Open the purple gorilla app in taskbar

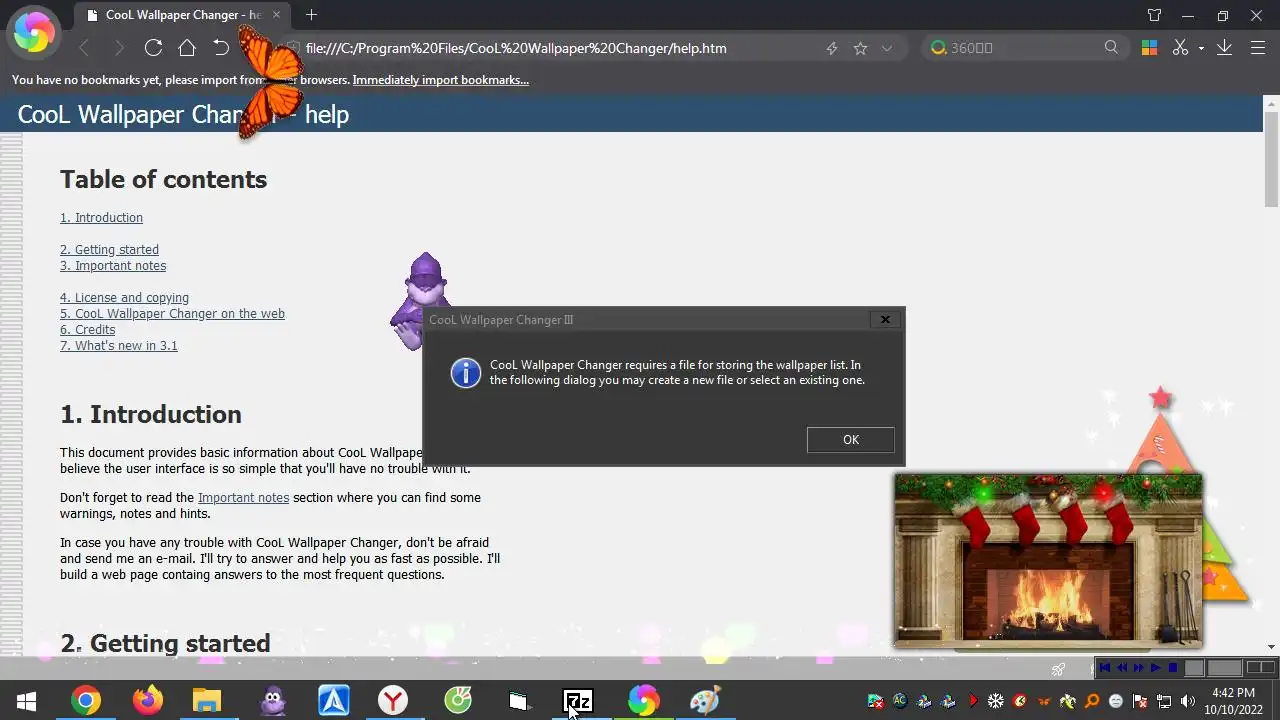coord(272,701)
